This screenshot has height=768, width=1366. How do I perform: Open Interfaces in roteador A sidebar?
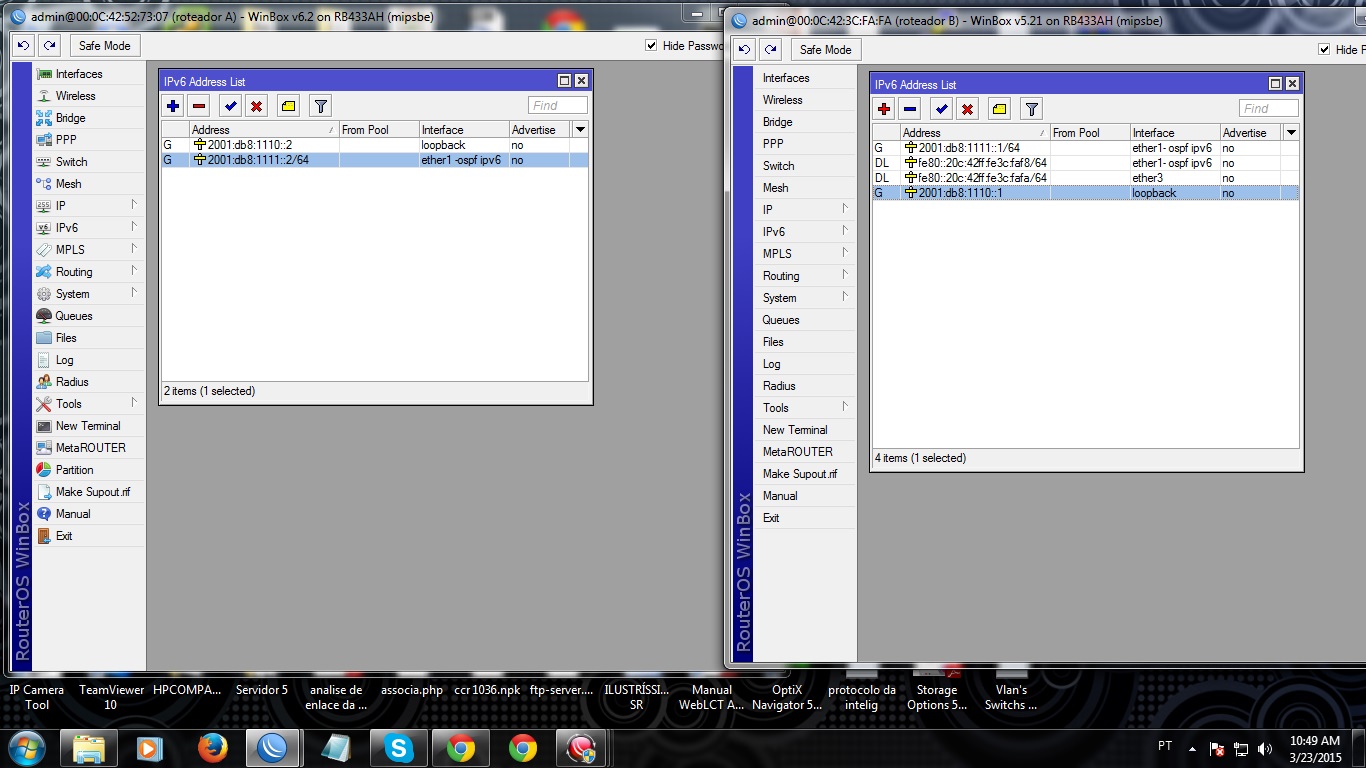(x=89, y=74)
